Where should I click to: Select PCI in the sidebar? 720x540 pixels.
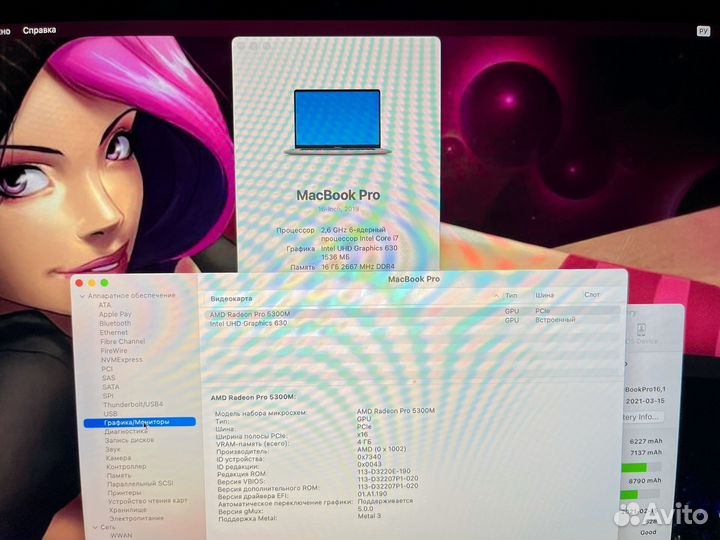point(107,369)
